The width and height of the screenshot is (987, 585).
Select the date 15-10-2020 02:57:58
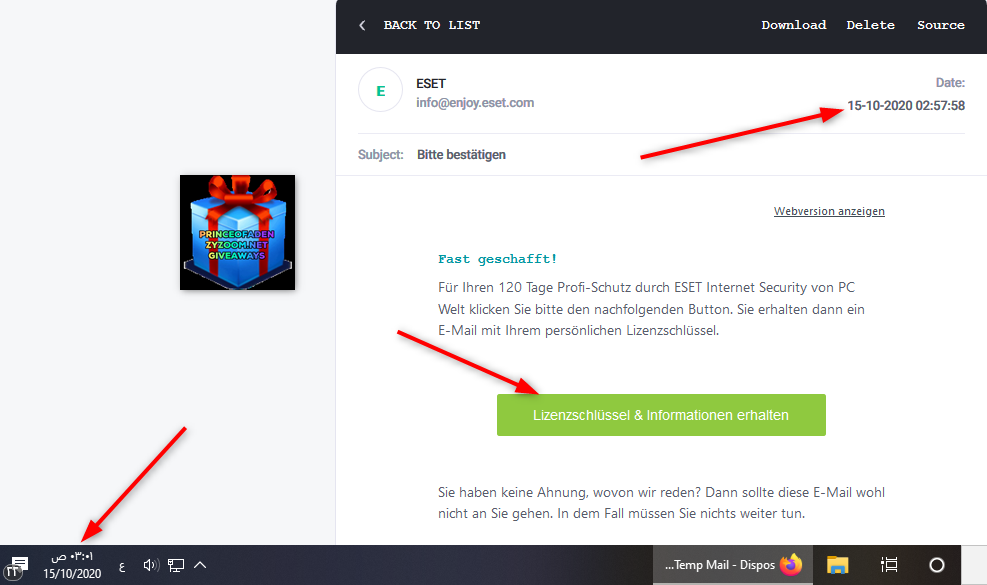pos(905,105)
